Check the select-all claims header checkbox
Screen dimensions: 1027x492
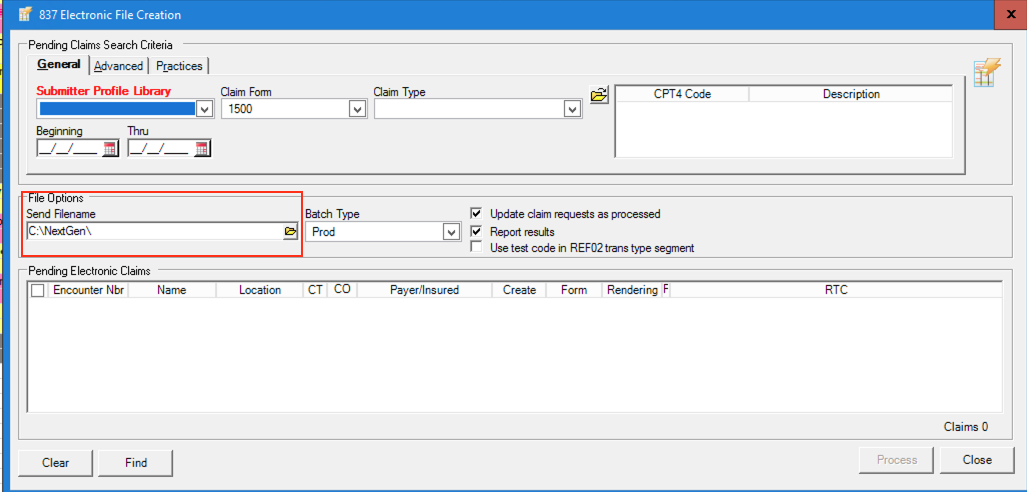pyautogui.click(x=38, y=291)
